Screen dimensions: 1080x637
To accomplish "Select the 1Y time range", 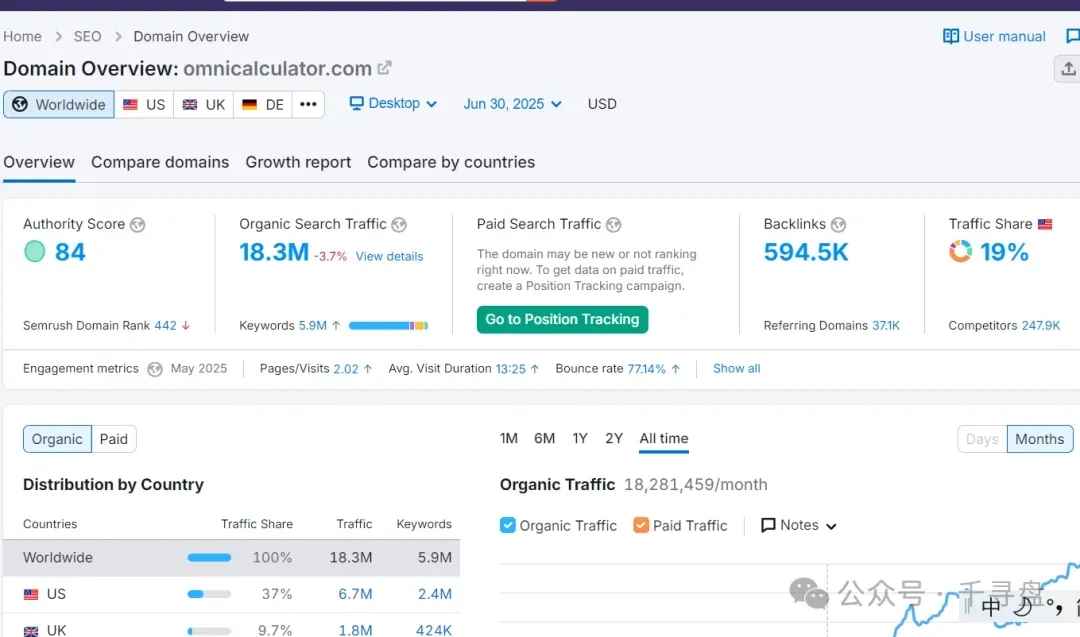I will pos(580,439).
